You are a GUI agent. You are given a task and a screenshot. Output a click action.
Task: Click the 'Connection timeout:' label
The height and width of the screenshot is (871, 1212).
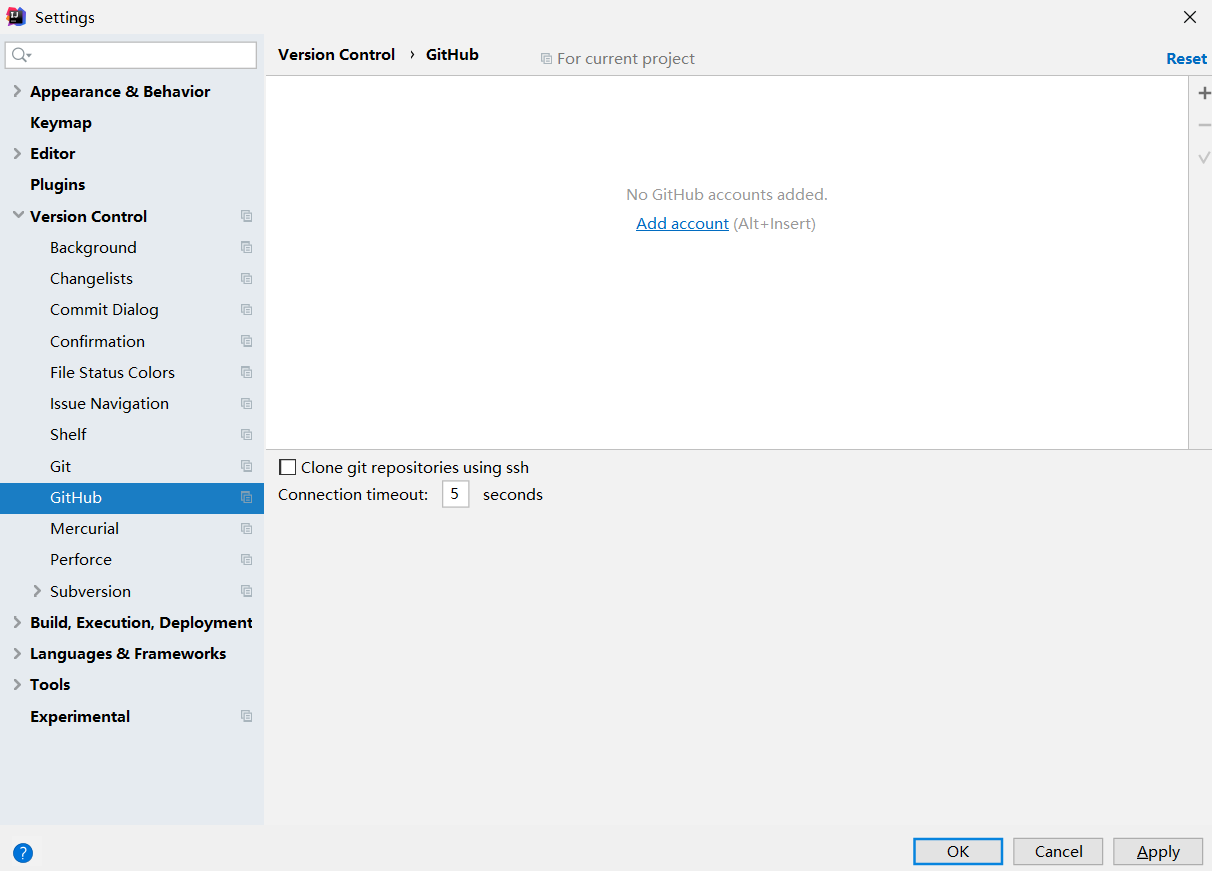[353, 494]
